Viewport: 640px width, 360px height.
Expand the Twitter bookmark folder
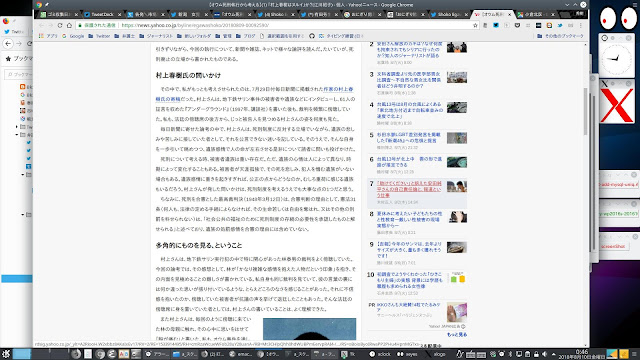coord(99,36)
